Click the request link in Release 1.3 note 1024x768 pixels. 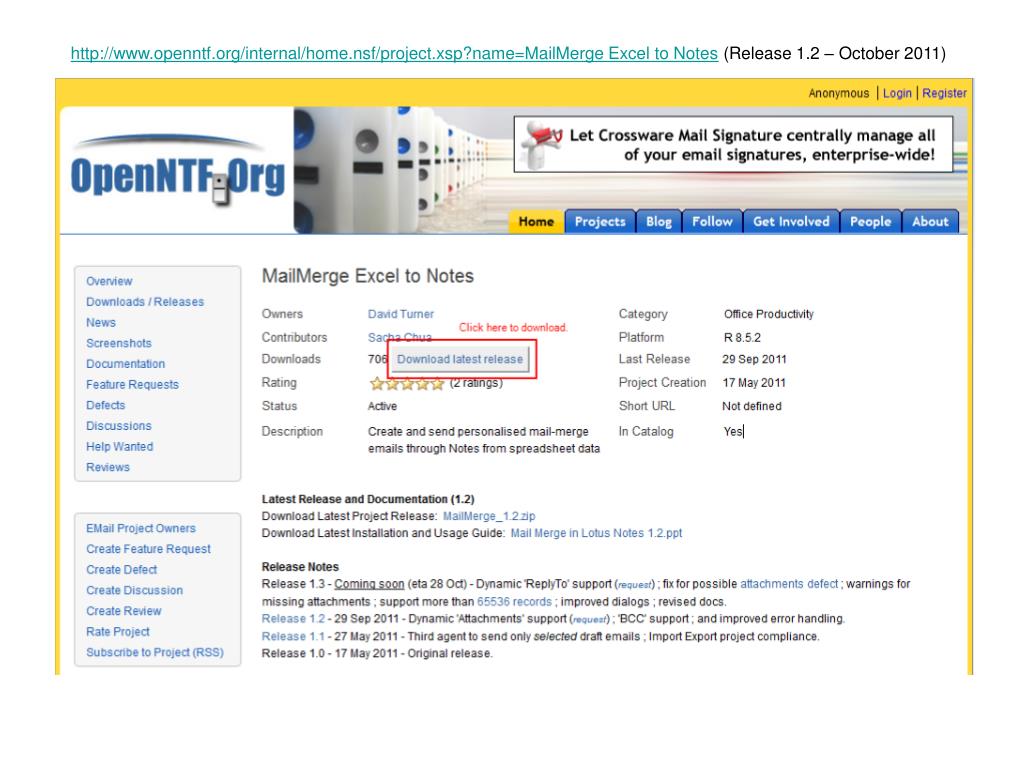(x=635, y=585)
